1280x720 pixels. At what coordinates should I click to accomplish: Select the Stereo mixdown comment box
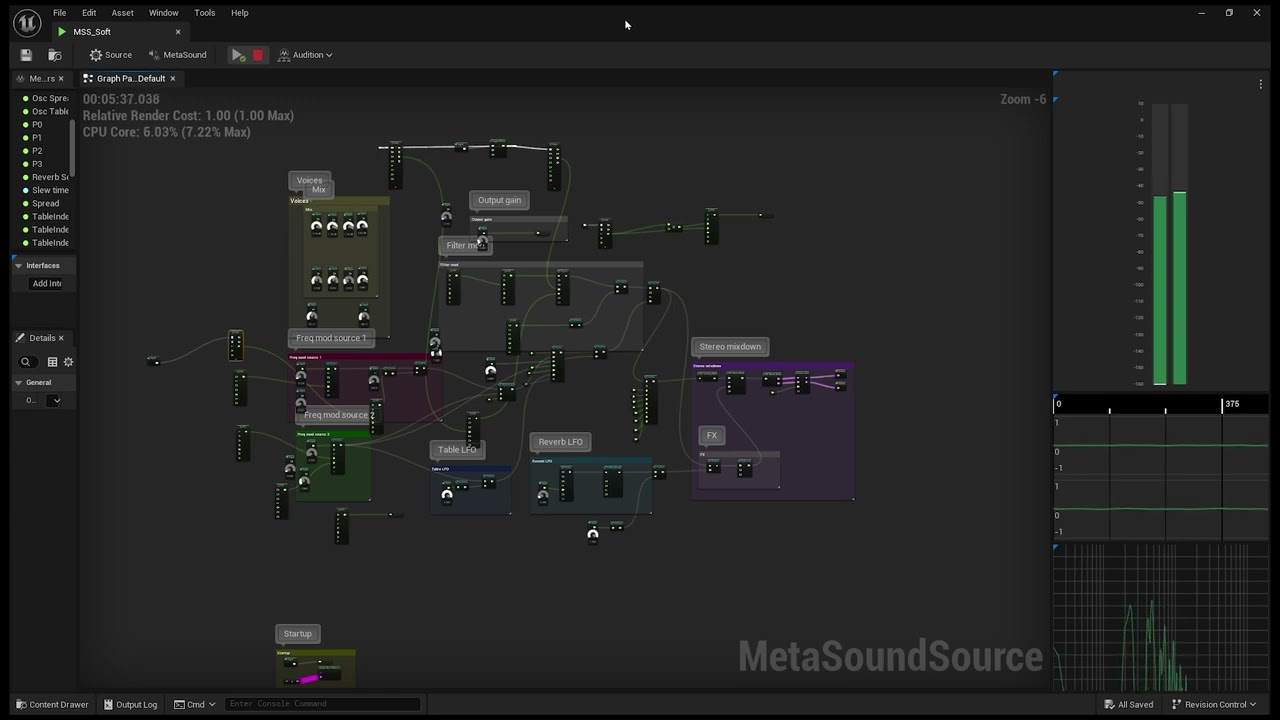coord(730,347)
